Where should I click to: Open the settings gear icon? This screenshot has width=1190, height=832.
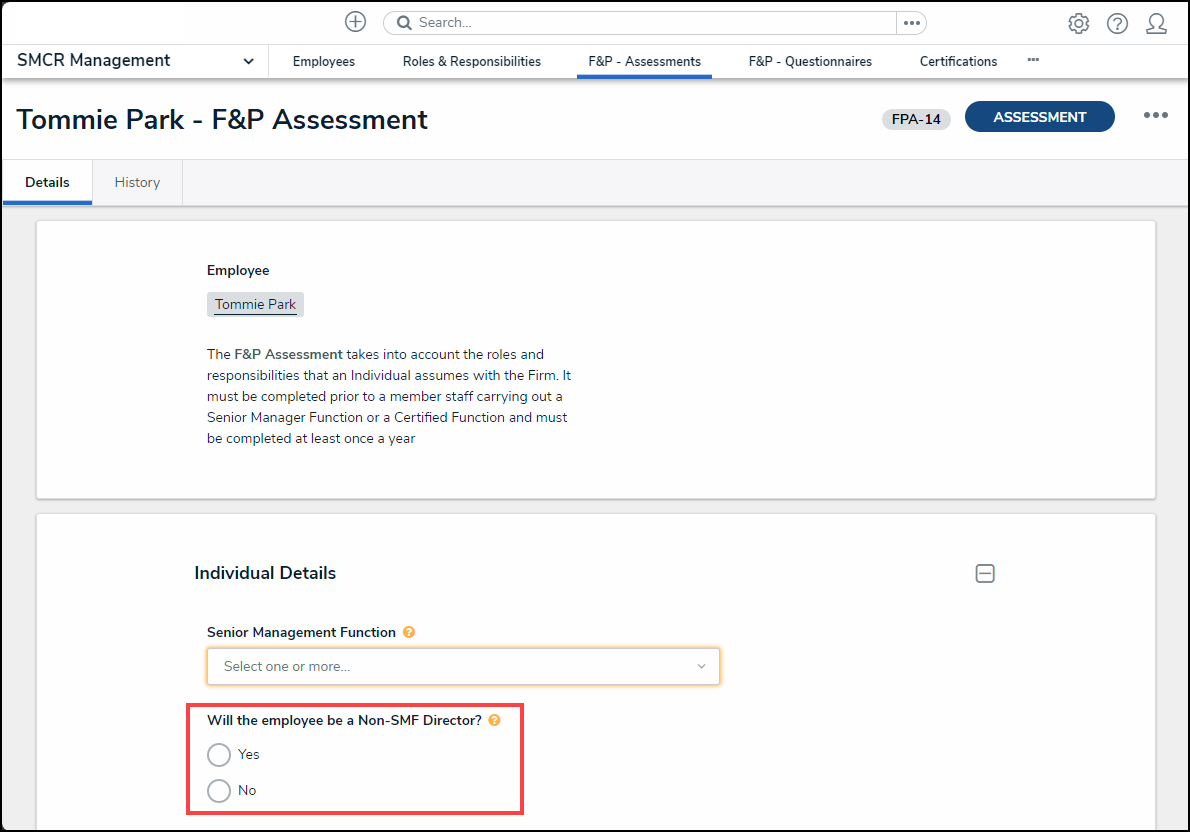pyautogui.click(x=1078, y=22)
